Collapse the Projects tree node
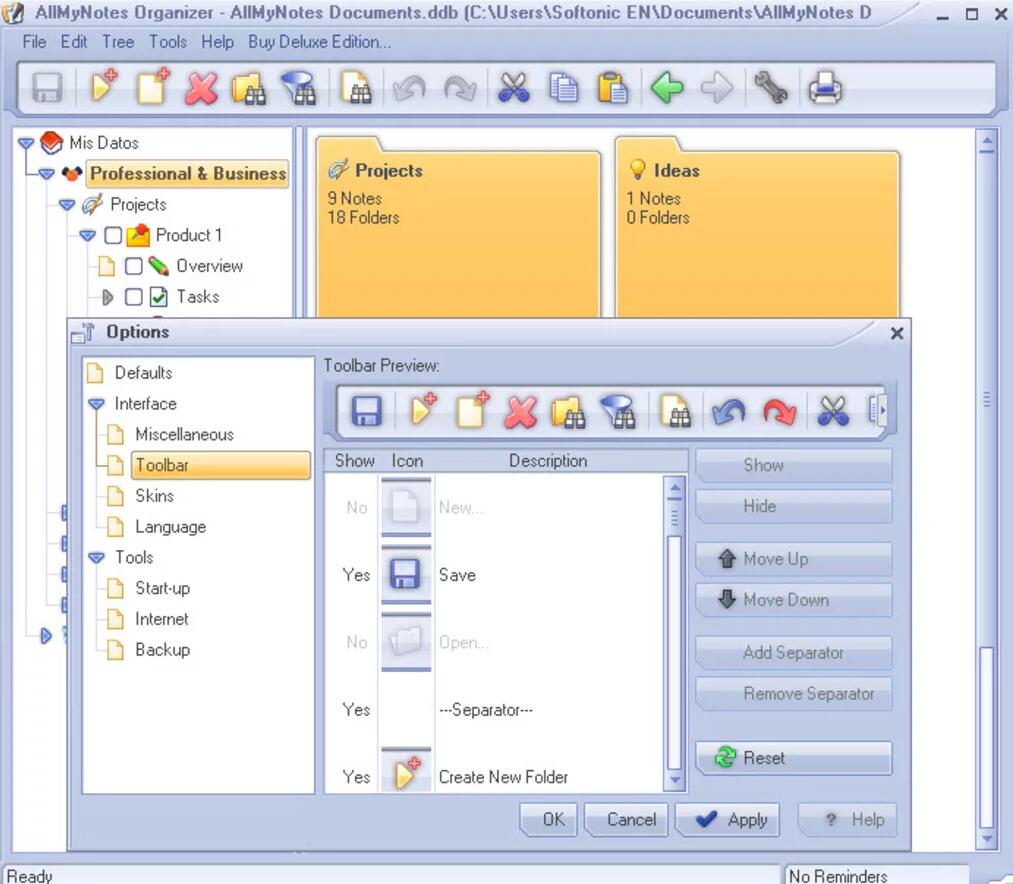The height and width of the screenshot is (884, 1013). pyautogui.click(x=67, y=205)
